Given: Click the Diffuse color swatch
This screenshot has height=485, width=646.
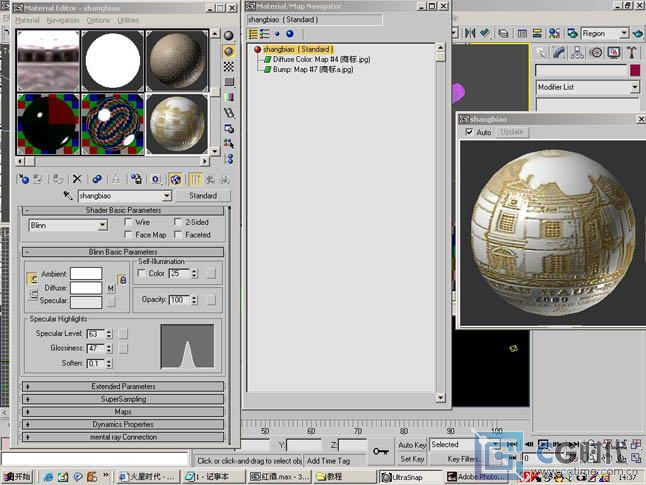Looking at the screenshot, I should 85,288.
